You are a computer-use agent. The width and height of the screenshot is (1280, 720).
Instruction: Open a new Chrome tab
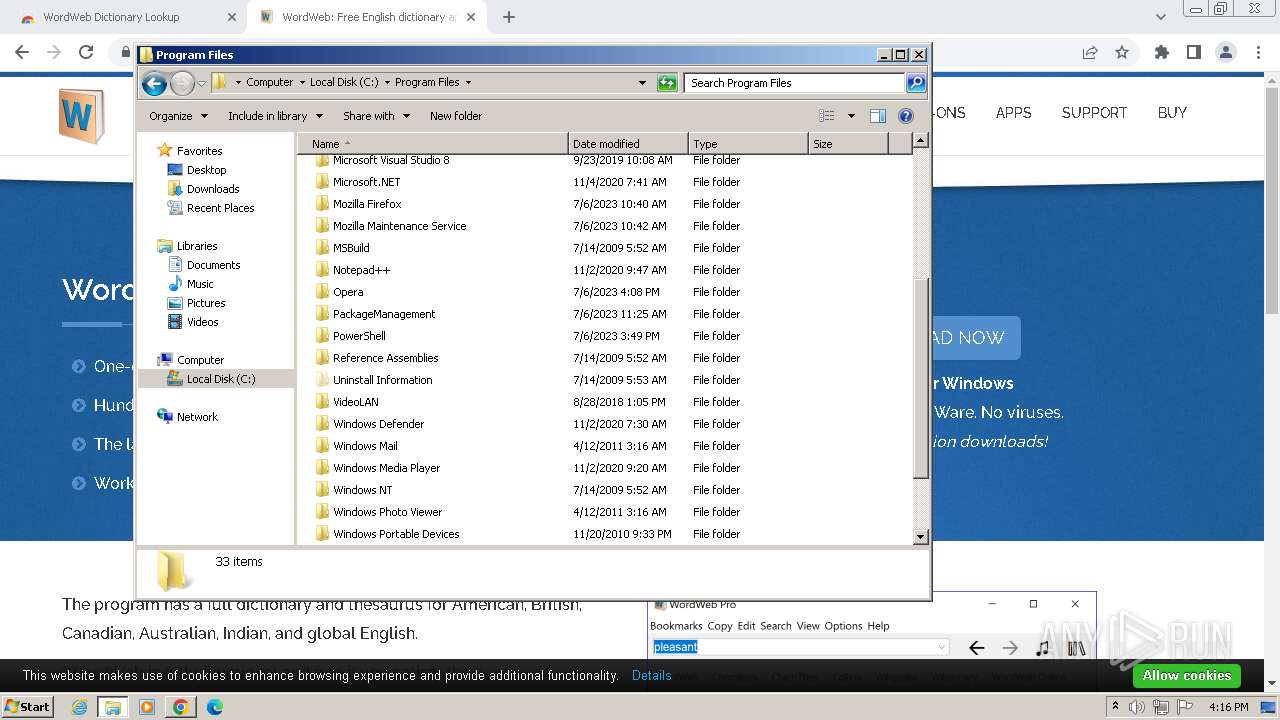click(509, 17)
